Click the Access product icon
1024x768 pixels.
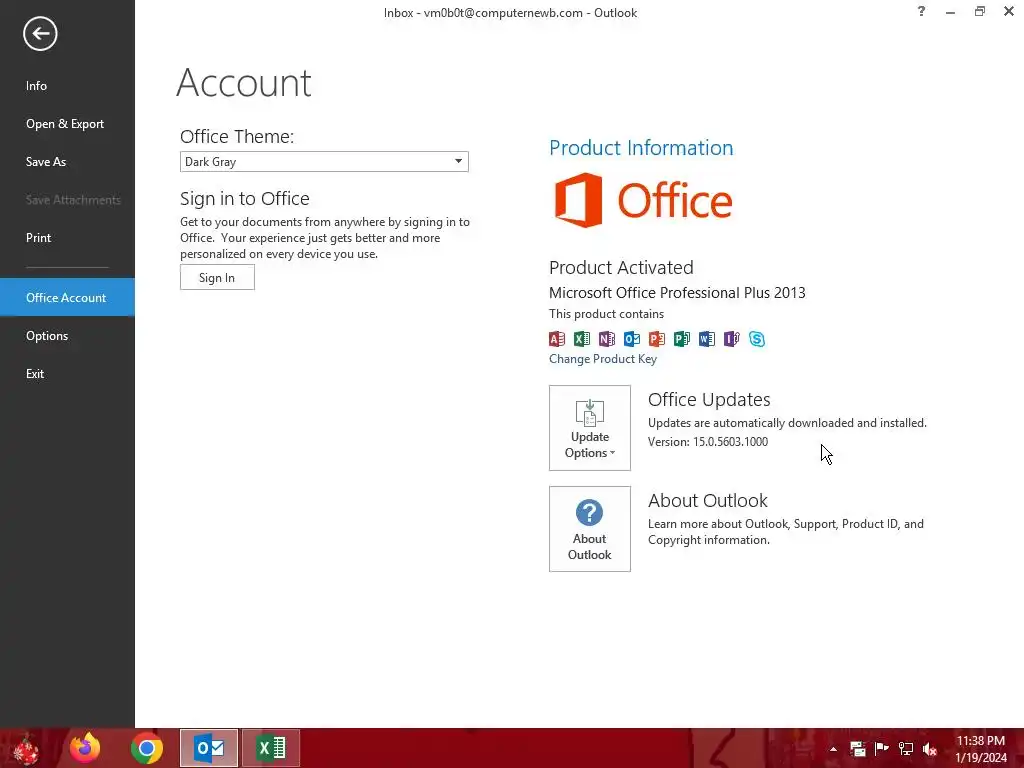click(x=557, y=338)
